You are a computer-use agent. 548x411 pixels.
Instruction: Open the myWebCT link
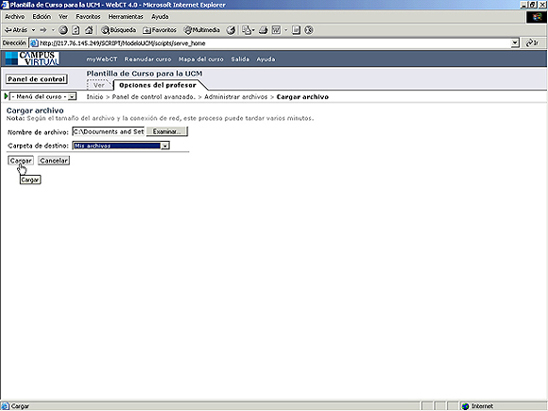point(102,59)
